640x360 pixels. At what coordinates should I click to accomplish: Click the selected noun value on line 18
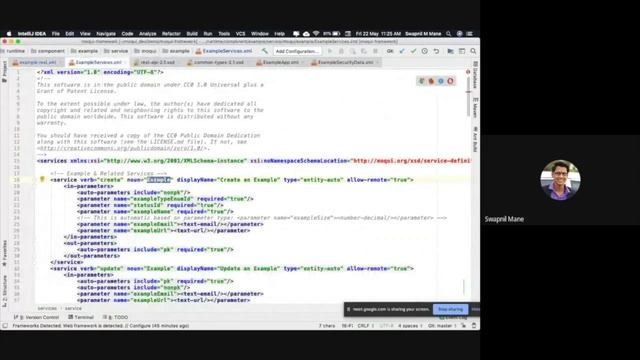coord(158,180)
